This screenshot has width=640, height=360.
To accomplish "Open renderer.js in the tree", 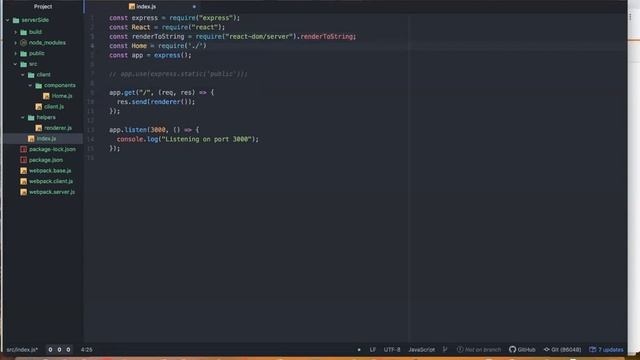I will pyautogui.click(x=58, y=128).
